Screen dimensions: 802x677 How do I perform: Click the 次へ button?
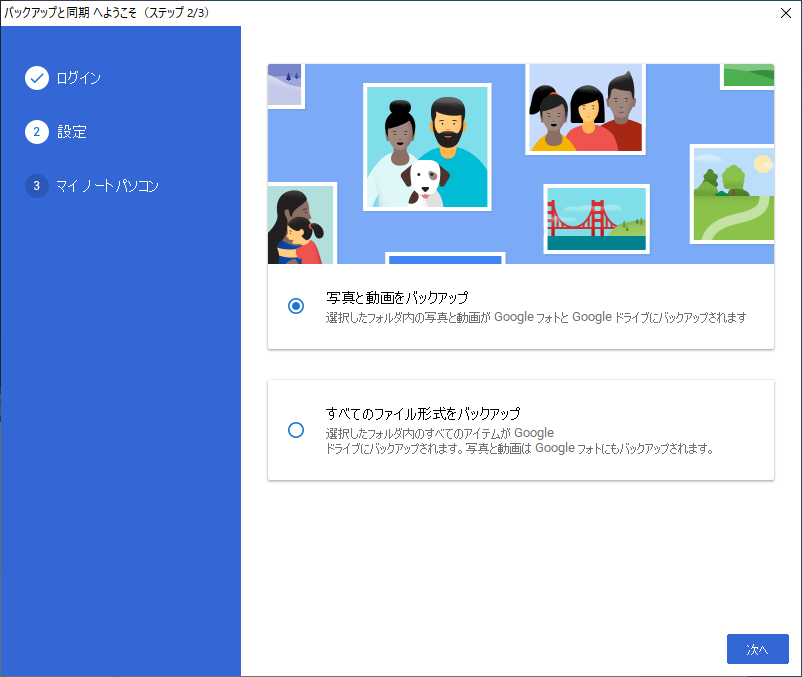(x=758, y=649)
